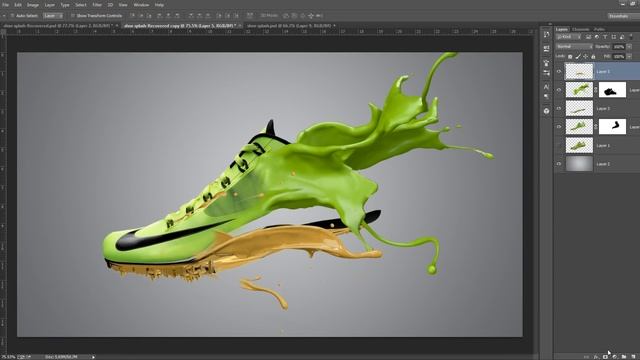Click the zoom percentage field in status bar
This screenshot has width=640, height=360.
pyautogui.click(x=8, y=357)
